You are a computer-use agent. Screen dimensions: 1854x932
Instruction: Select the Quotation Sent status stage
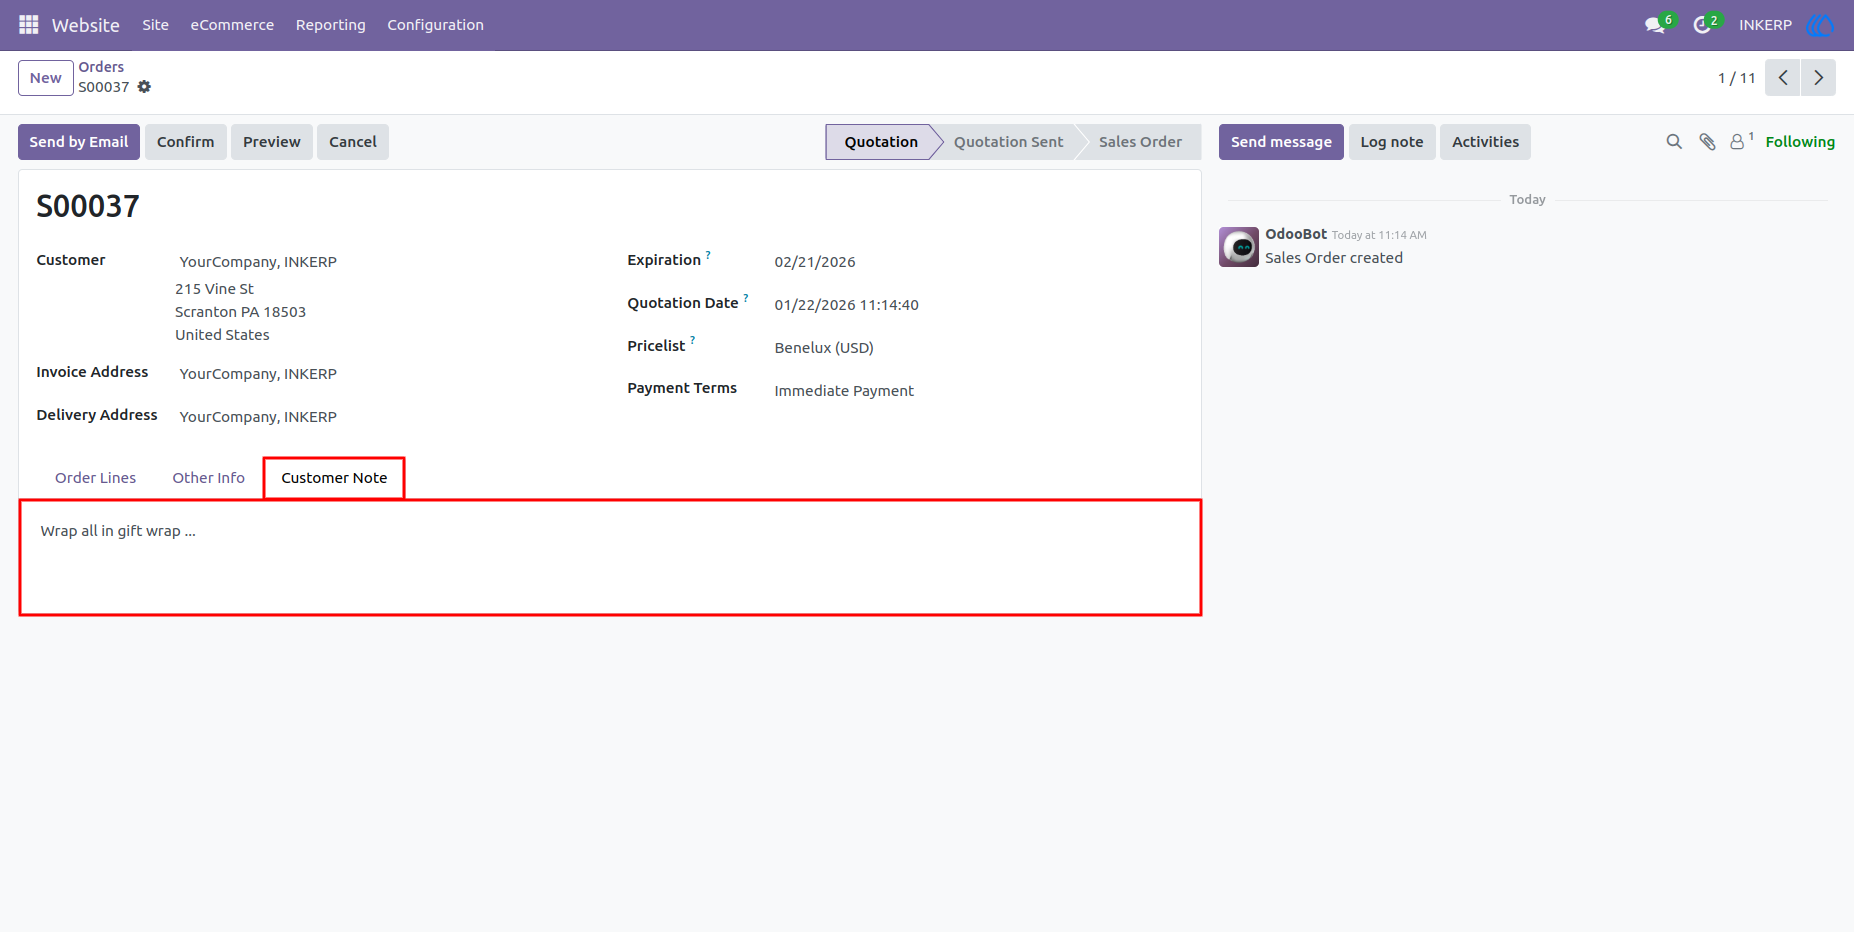(1008, 142)
